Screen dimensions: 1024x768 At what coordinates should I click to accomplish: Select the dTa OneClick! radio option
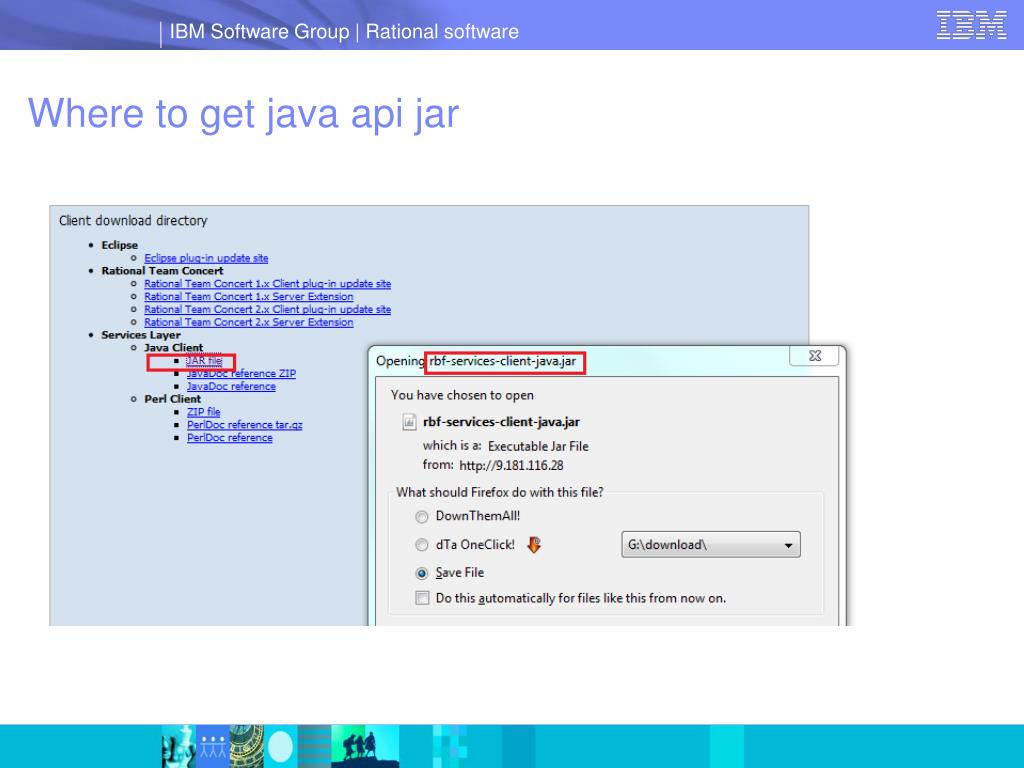click(422, 545)
